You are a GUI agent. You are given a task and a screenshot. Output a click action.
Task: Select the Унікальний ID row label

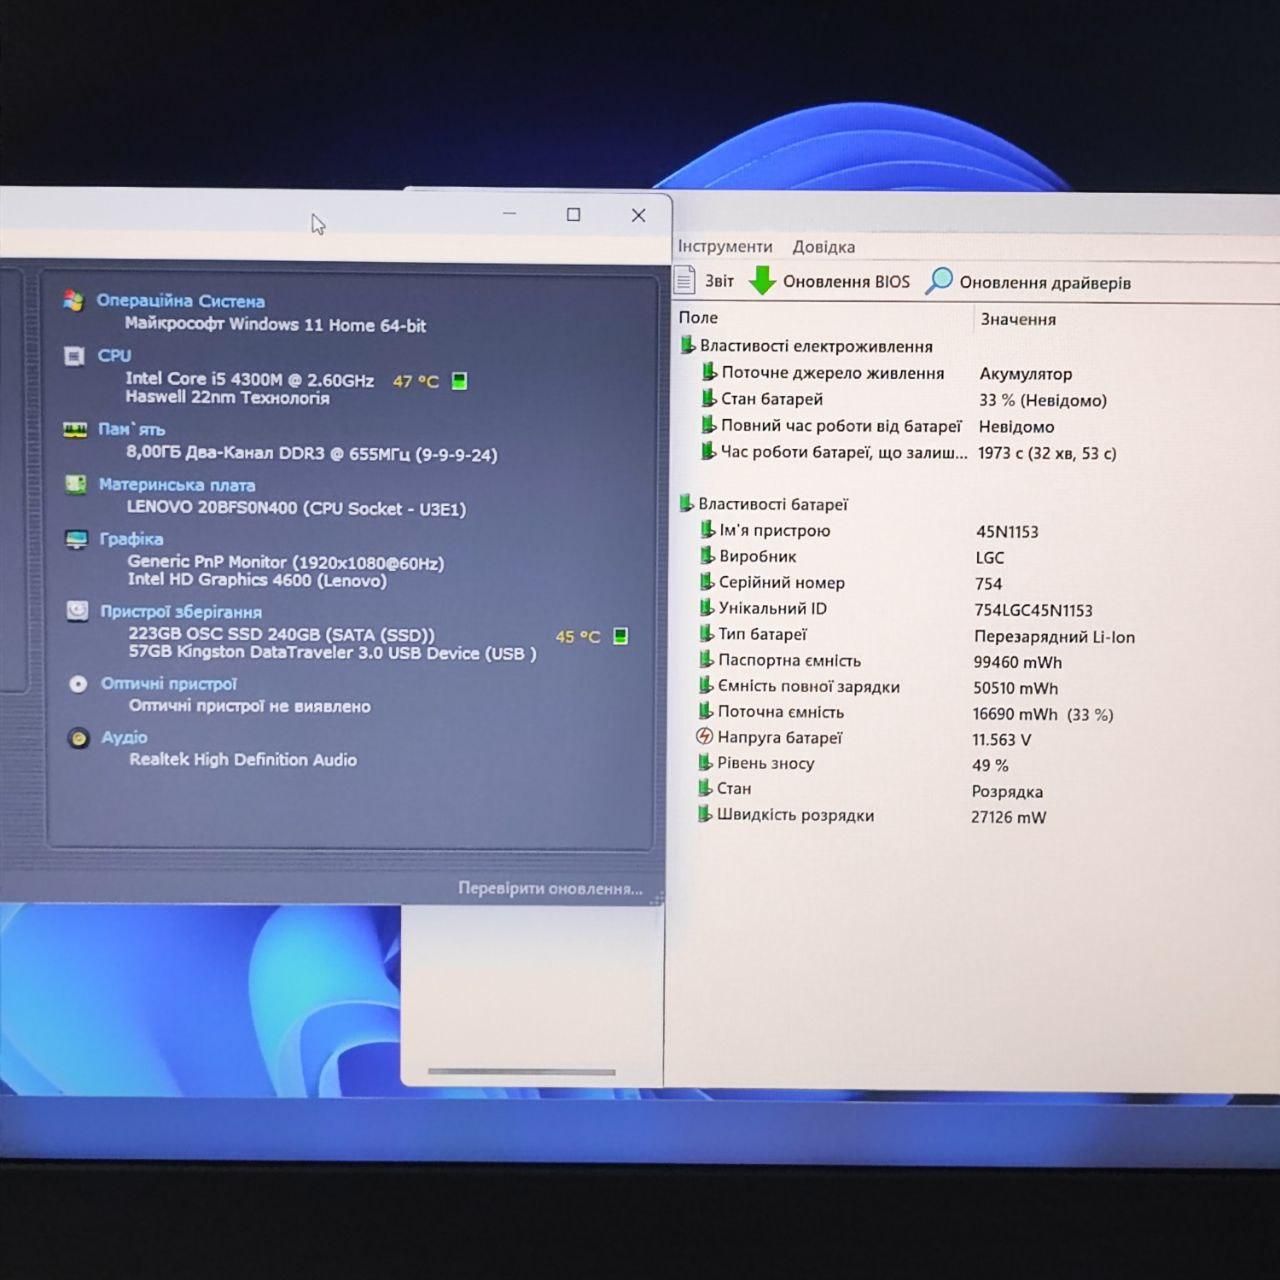tap(773, 608)
